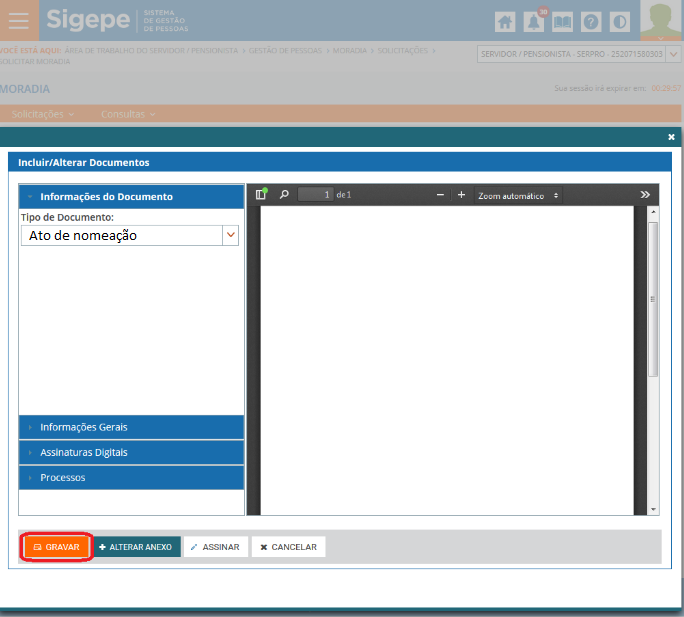Open the user profile avatar
684x617 pixels.
tap(660, 21)
